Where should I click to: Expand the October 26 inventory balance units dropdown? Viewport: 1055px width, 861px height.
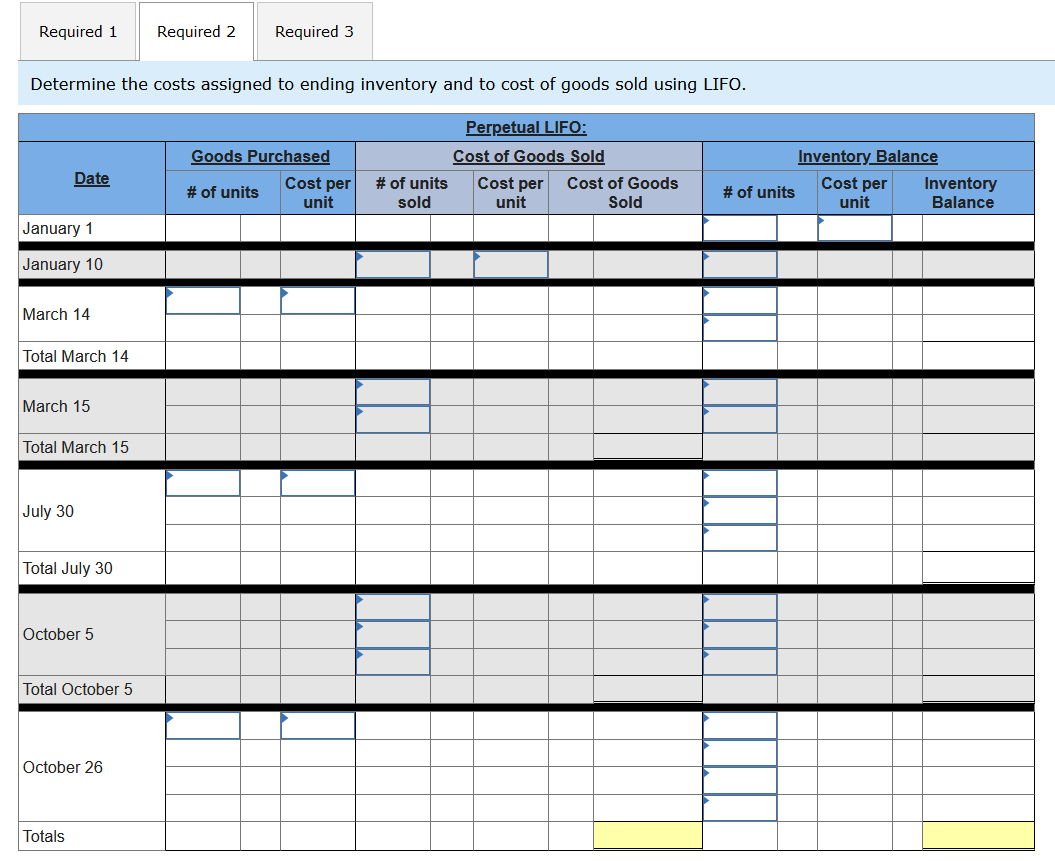740,725
